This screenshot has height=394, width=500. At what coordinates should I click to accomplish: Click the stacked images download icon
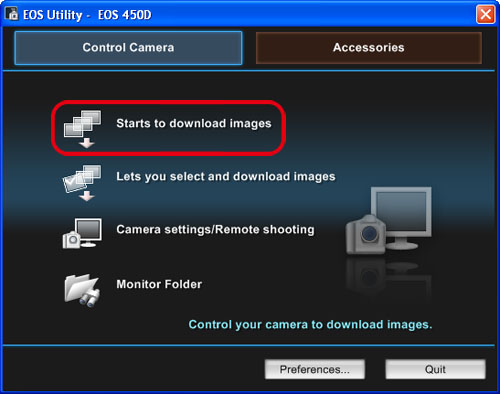[82, 129]
